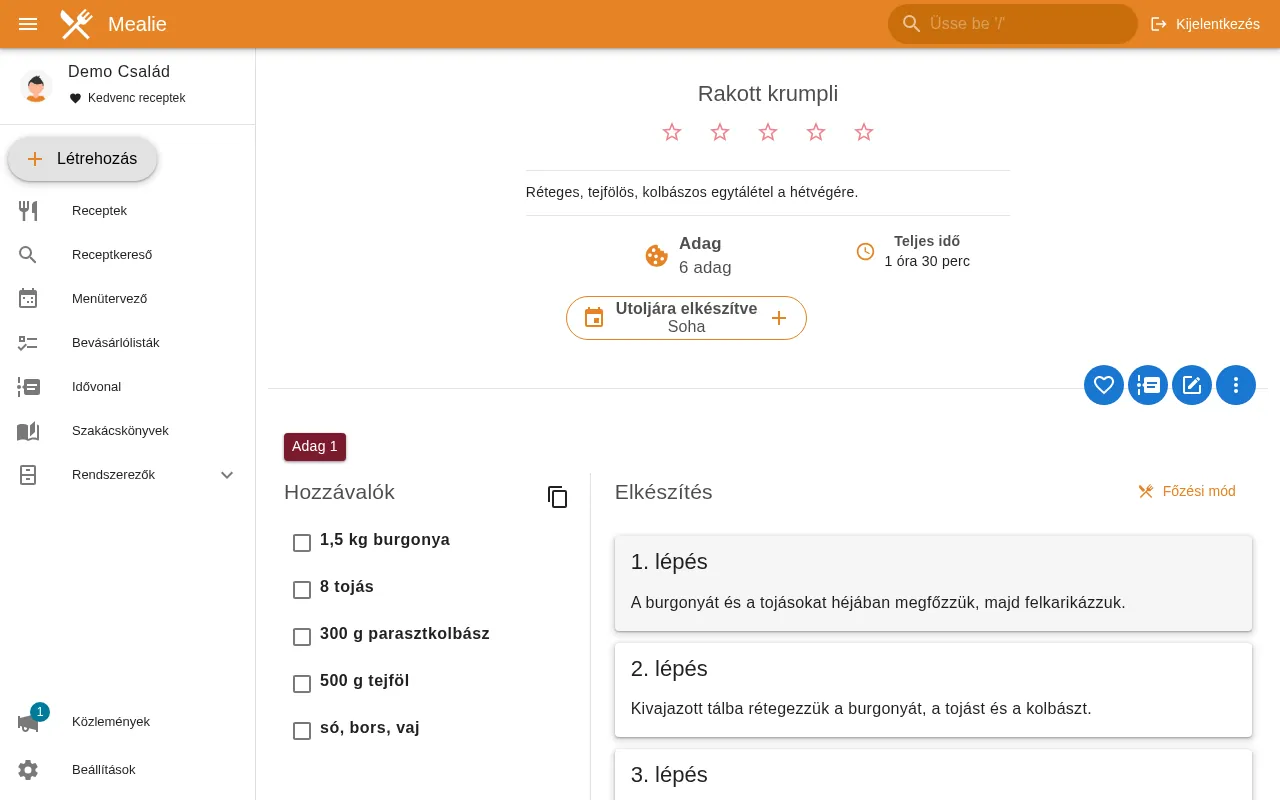Rate the recipe one star
Viewport: 1280px width, 800px height.
coord(672,132)
